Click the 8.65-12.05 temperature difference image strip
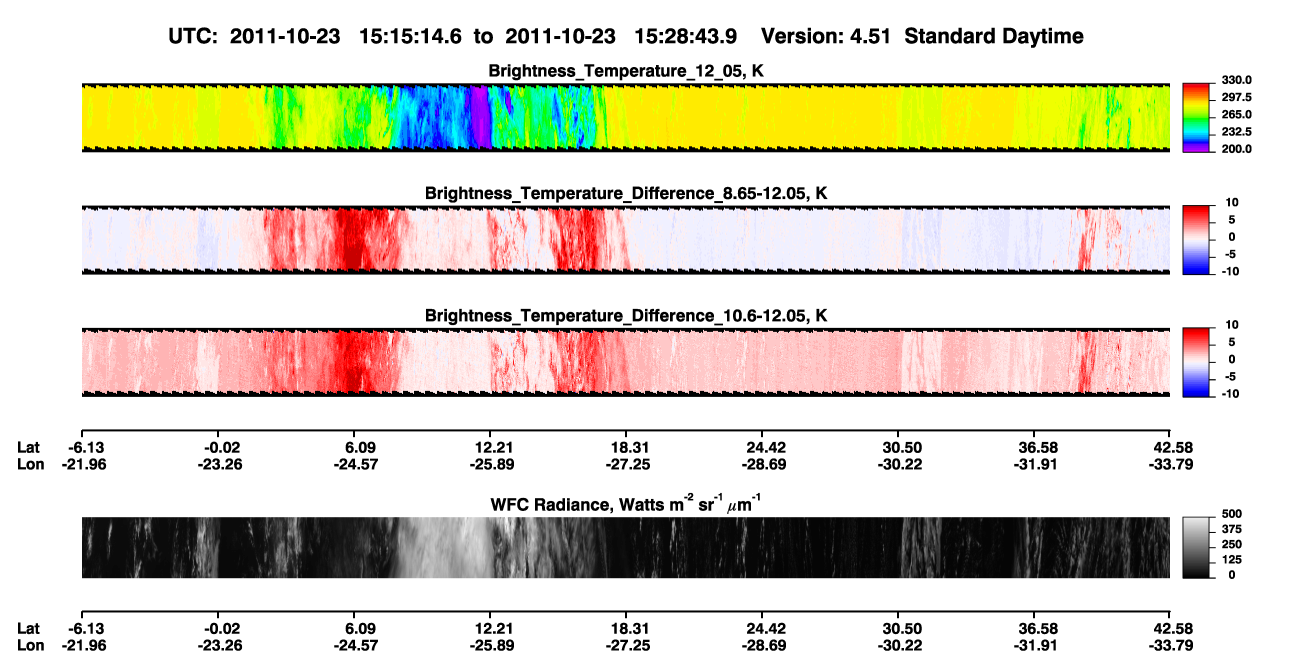This screenshot has width=1300, height=667. (x=625, y=239)
